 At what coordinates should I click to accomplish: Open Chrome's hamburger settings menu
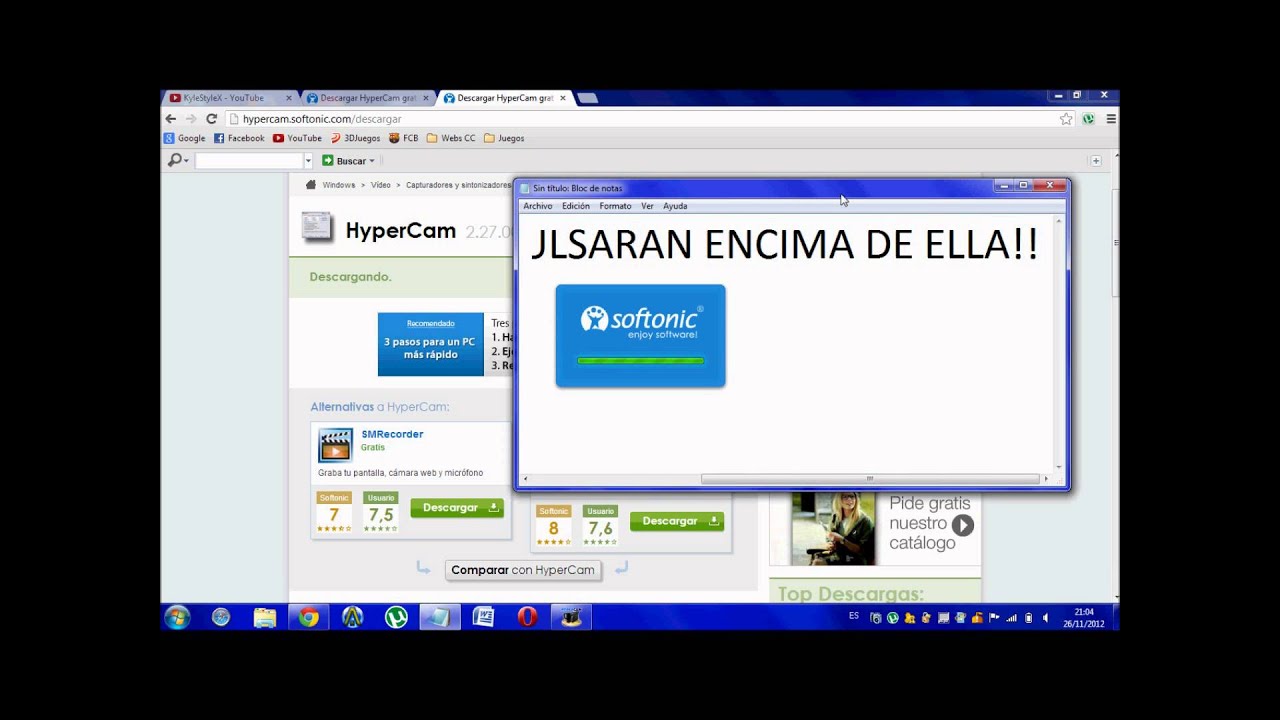[1110, 118]
